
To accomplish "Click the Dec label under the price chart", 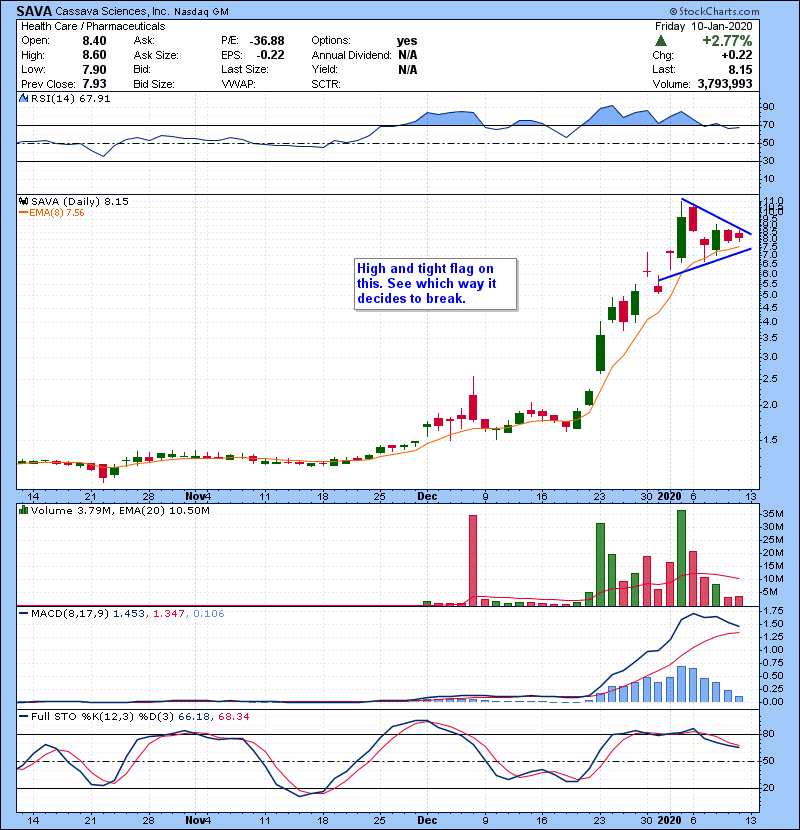I will tap(427, 497).
